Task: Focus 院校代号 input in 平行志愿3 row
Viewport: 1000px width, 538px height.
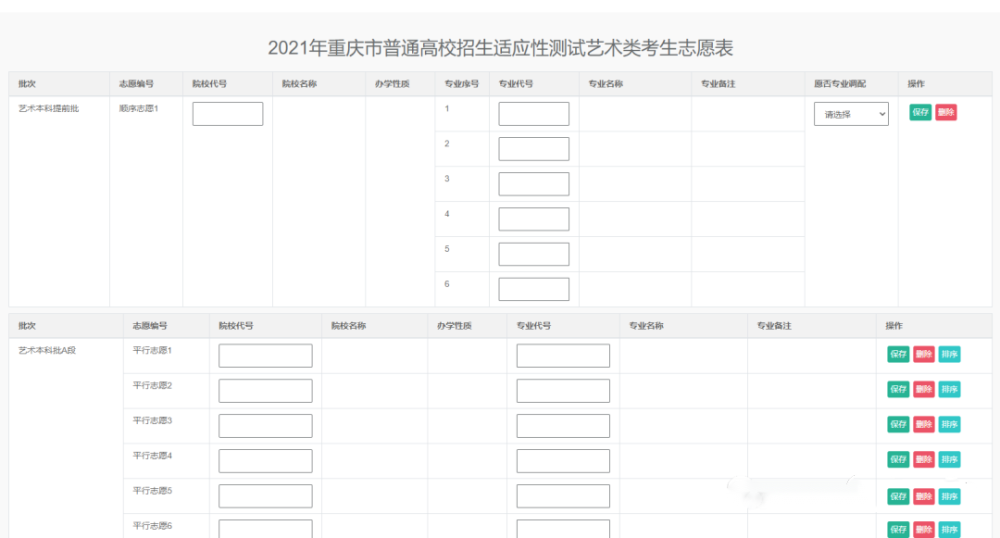Action: 265,426
